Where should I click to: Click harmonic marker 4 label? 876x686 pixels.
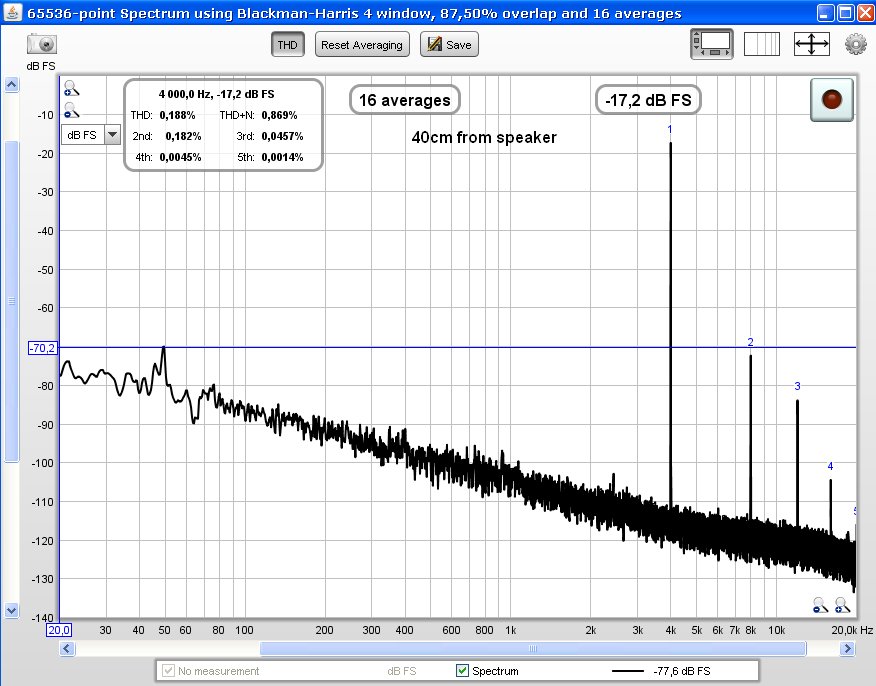[x=830, y=466]
